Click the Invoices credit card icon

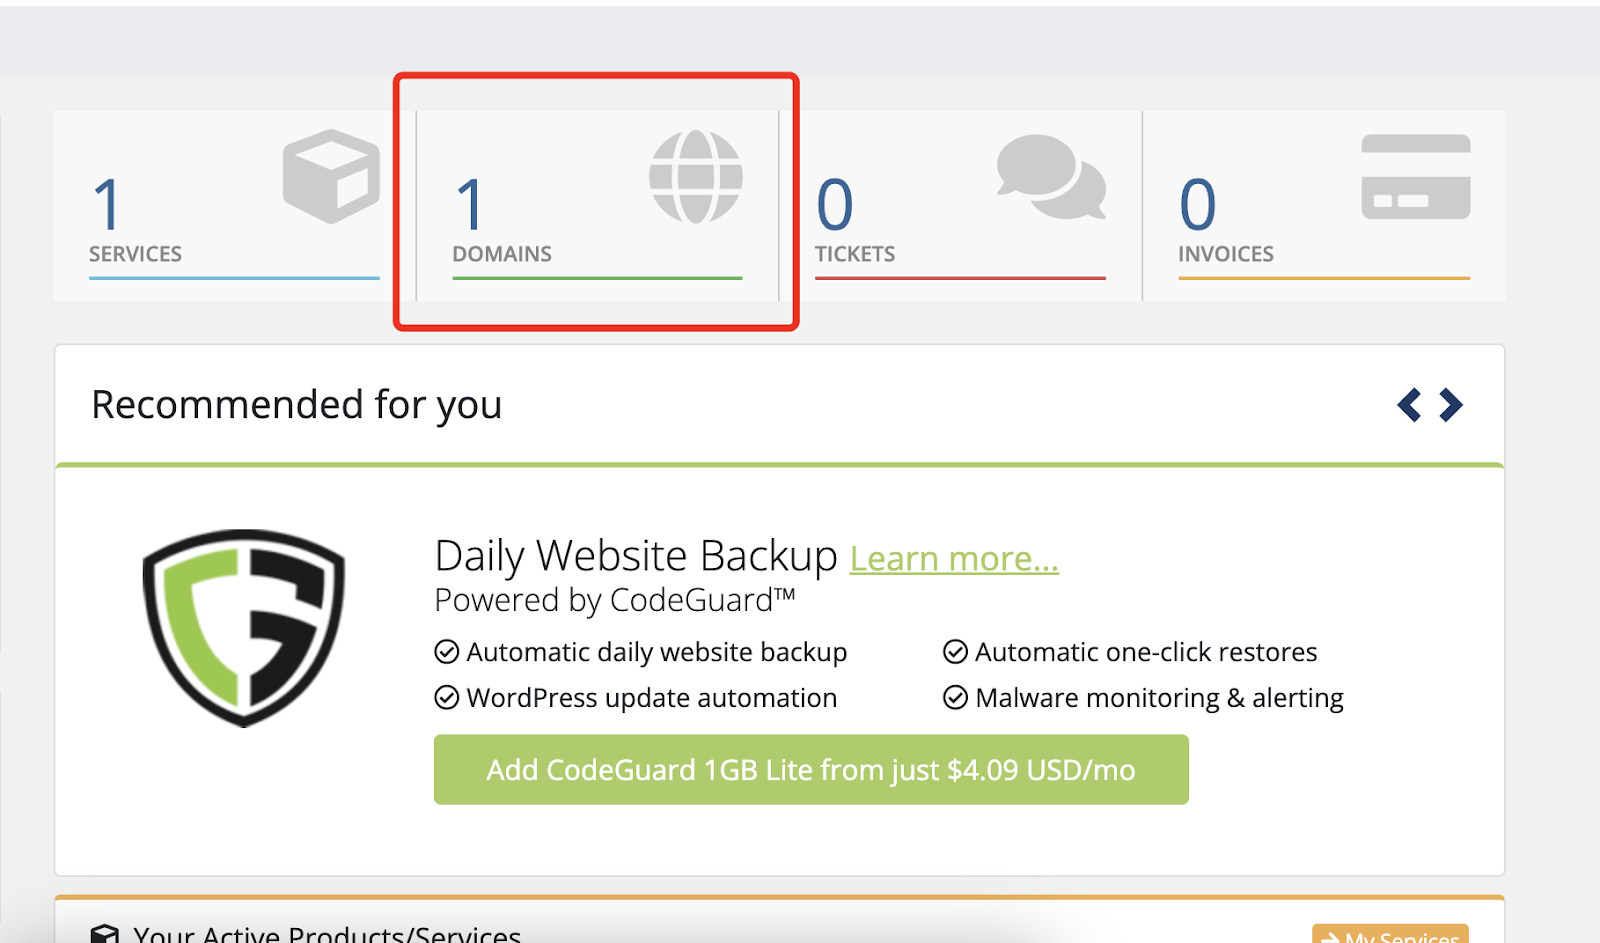point(1416,177)
